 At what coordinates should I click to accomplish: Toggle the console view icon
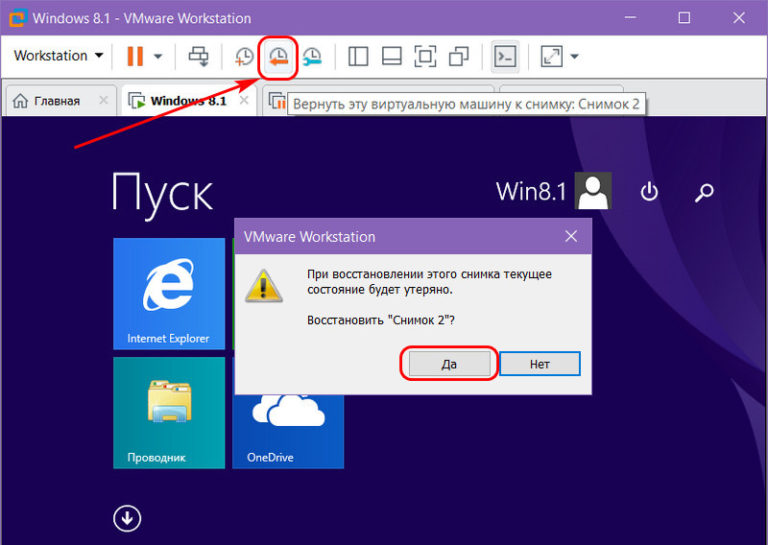(506, 56)
